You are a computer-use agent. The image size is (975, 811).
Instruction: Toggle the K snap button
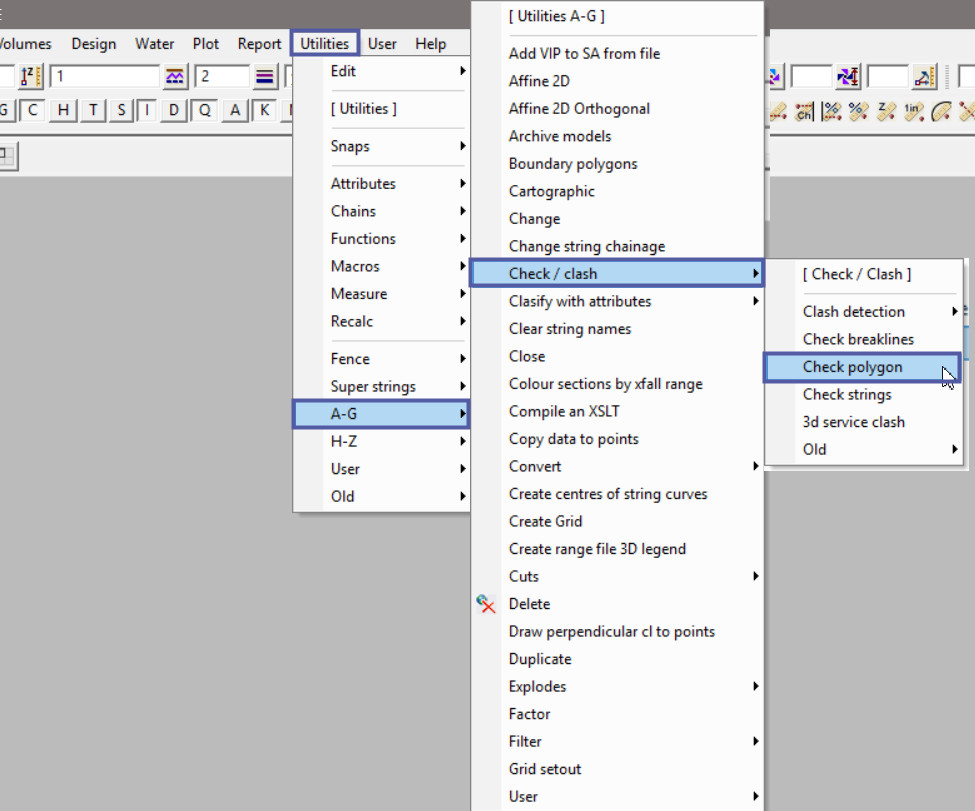265,111
